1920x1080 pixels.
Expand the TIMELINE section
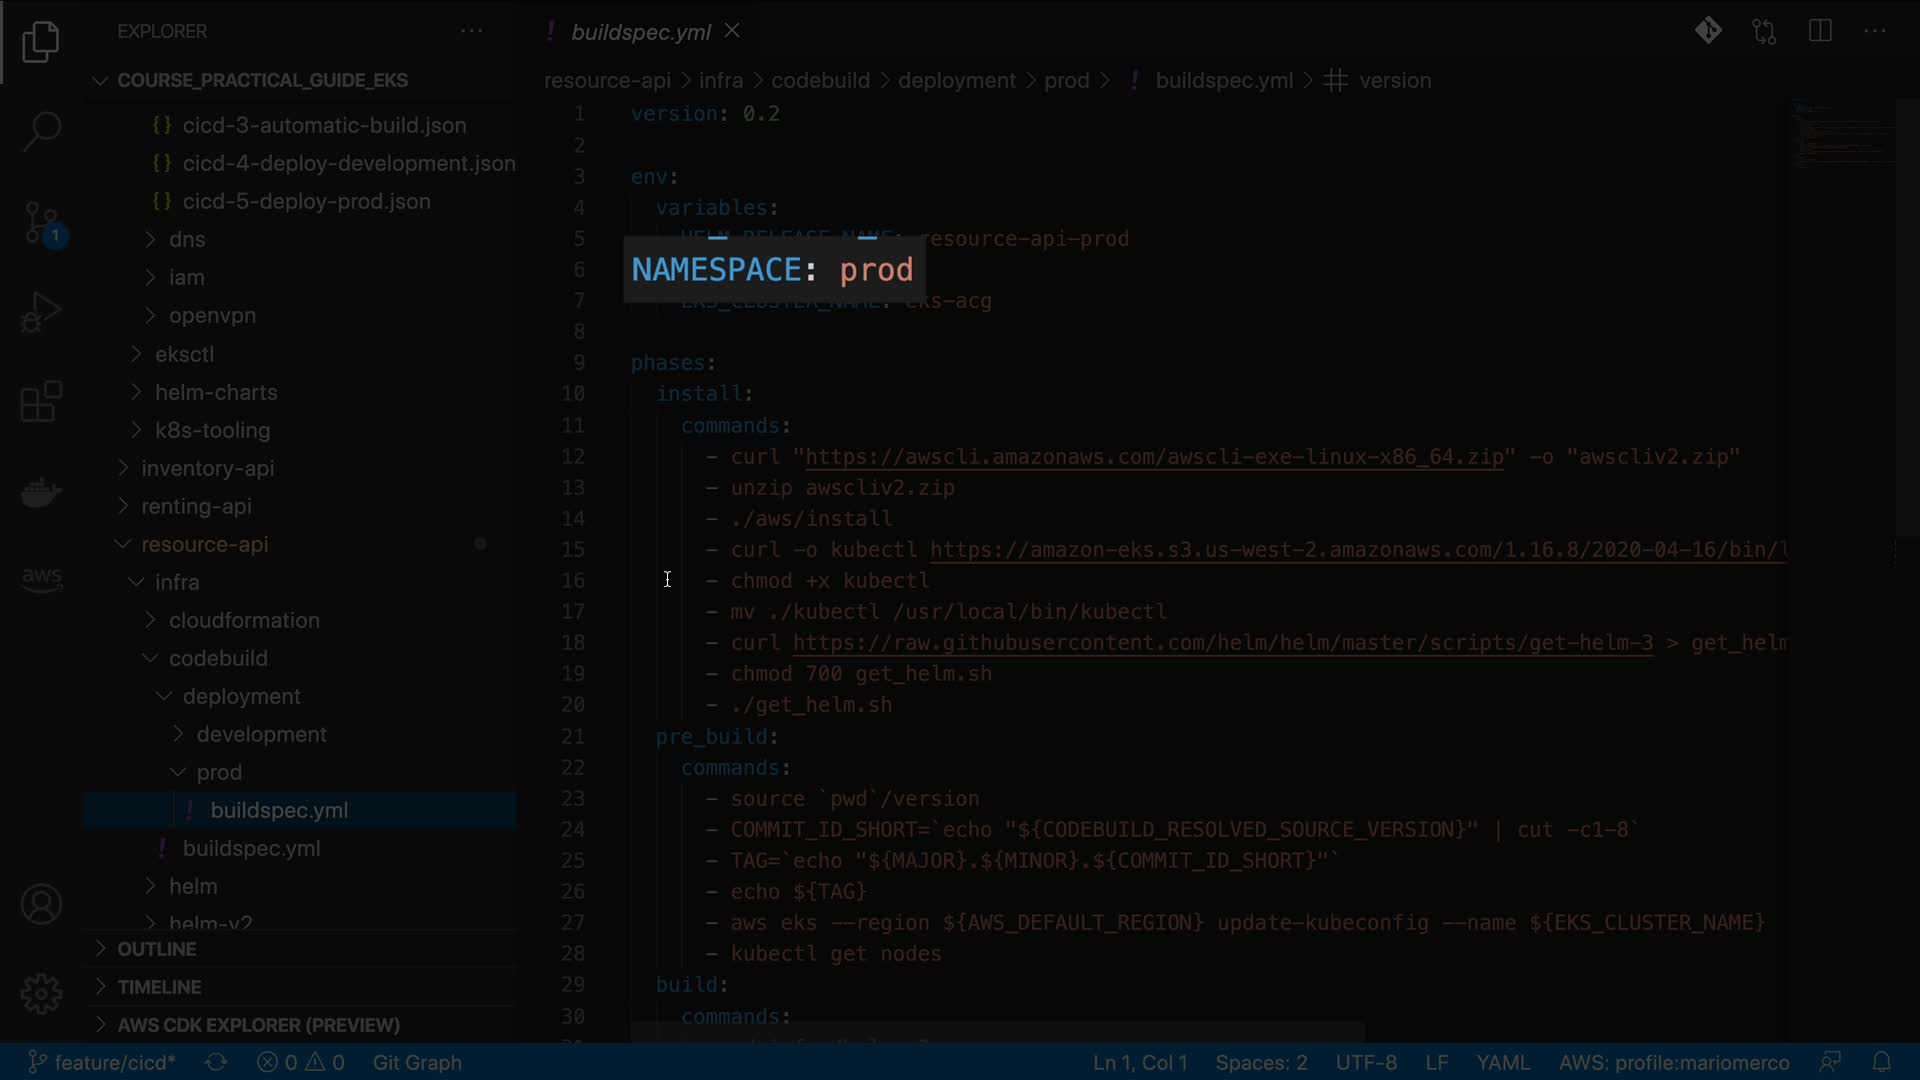click(x=159, y=987)
